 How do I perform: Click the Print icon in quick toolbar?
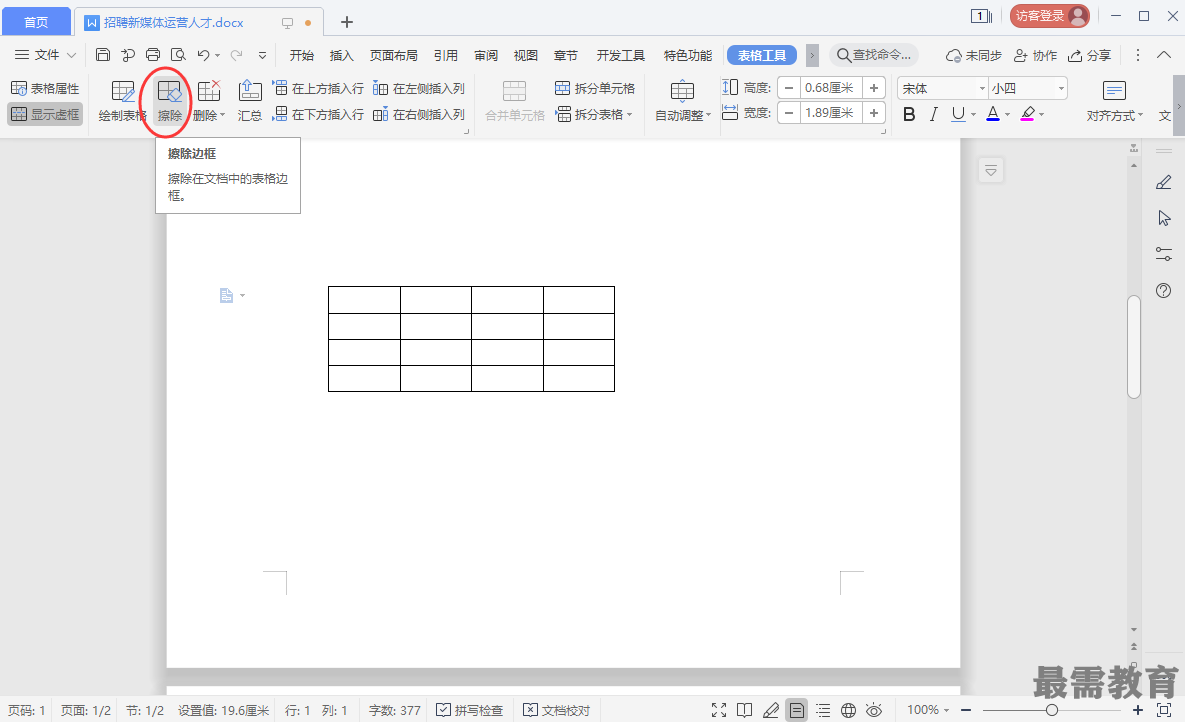pos(153,54)
